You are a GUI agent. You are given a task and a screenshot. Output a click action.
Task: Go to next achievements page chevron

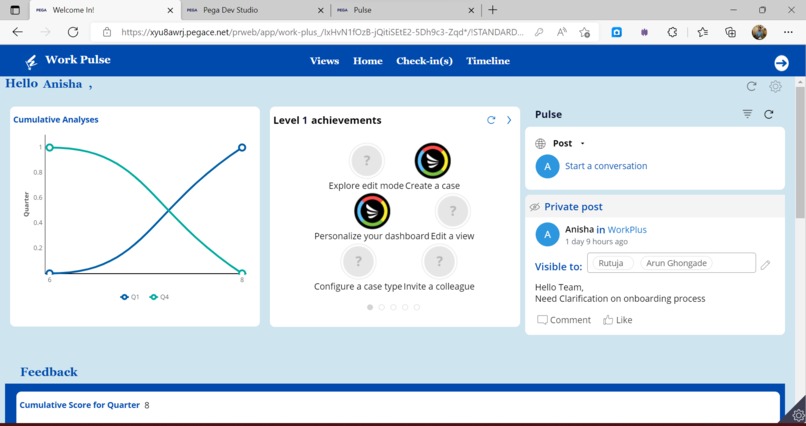[x=509, y=120]
